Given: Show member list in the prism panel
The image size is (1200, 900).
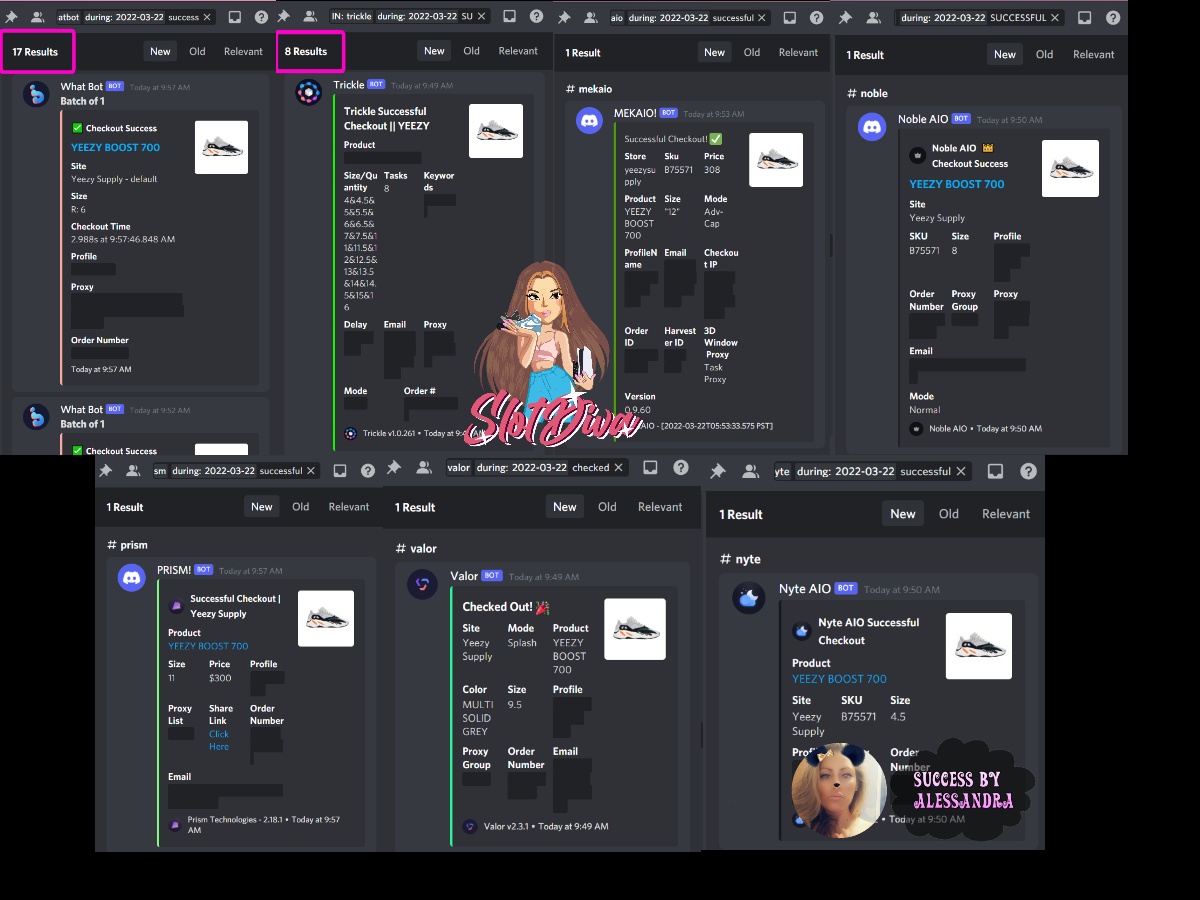Looking at the screenshot, I should click(133, 470).
